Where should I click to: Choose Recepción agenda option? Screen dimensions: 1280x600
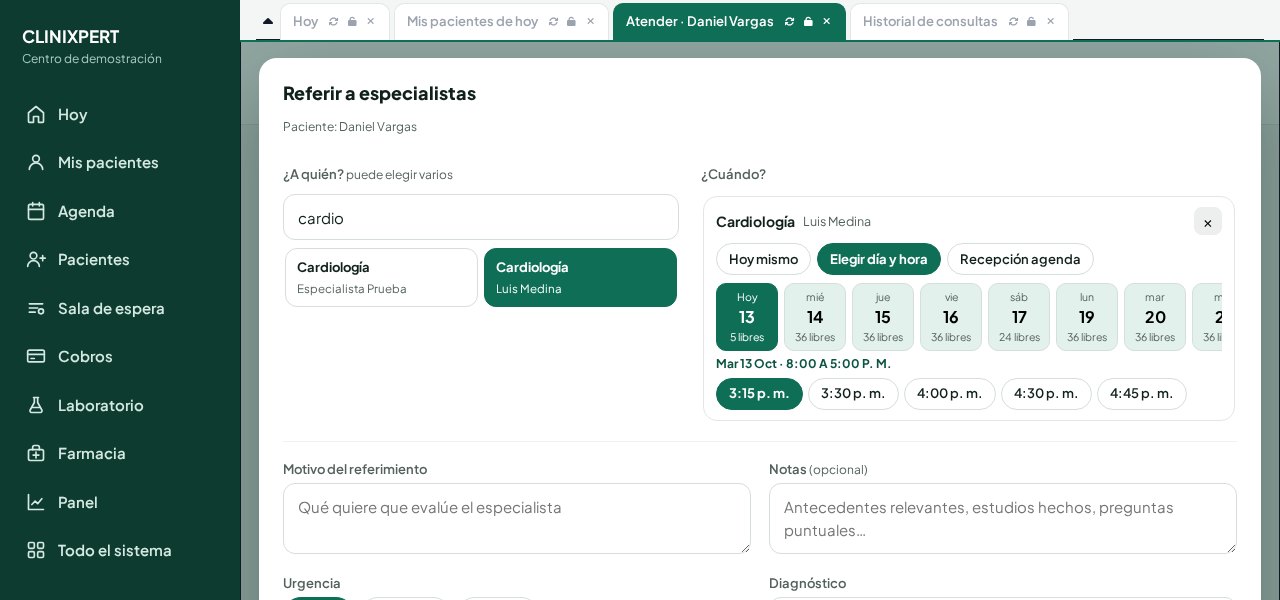click(1020, 259)
